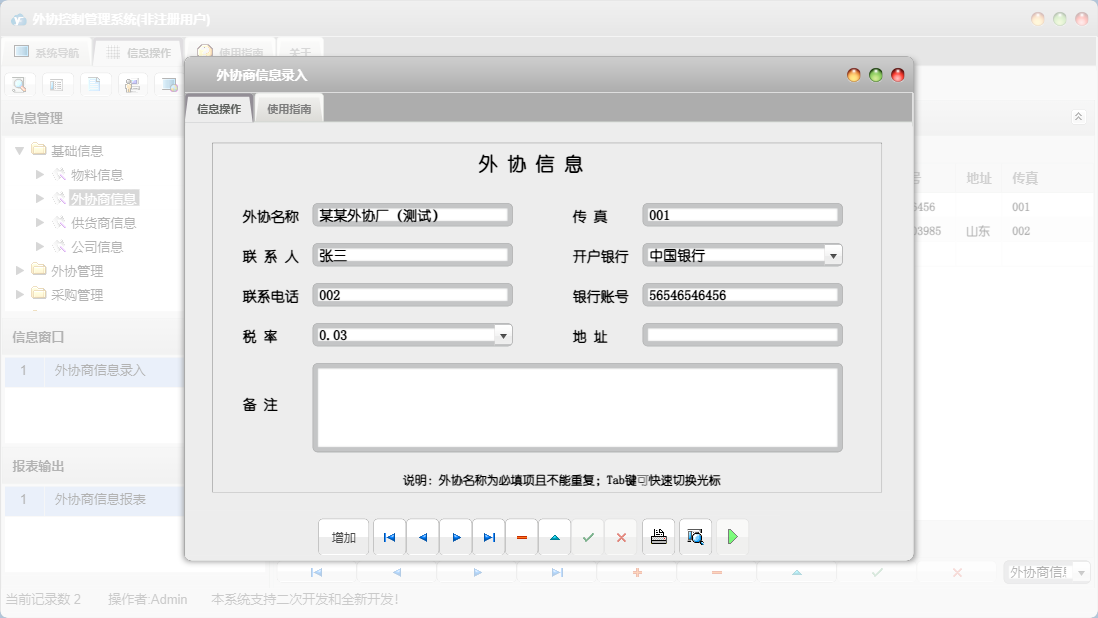This screenshot has width=1098, height=618.
Task: Click the red minus delete record icon
Action: pos(522,538)
